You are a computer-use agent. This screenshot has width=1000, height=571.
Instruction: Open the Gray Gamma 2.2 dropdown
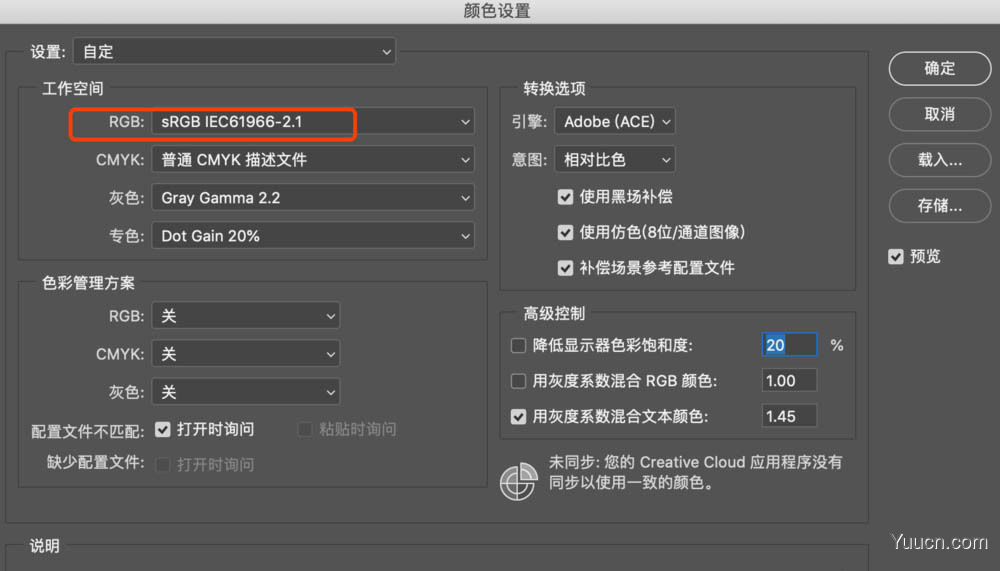point(313,198)
